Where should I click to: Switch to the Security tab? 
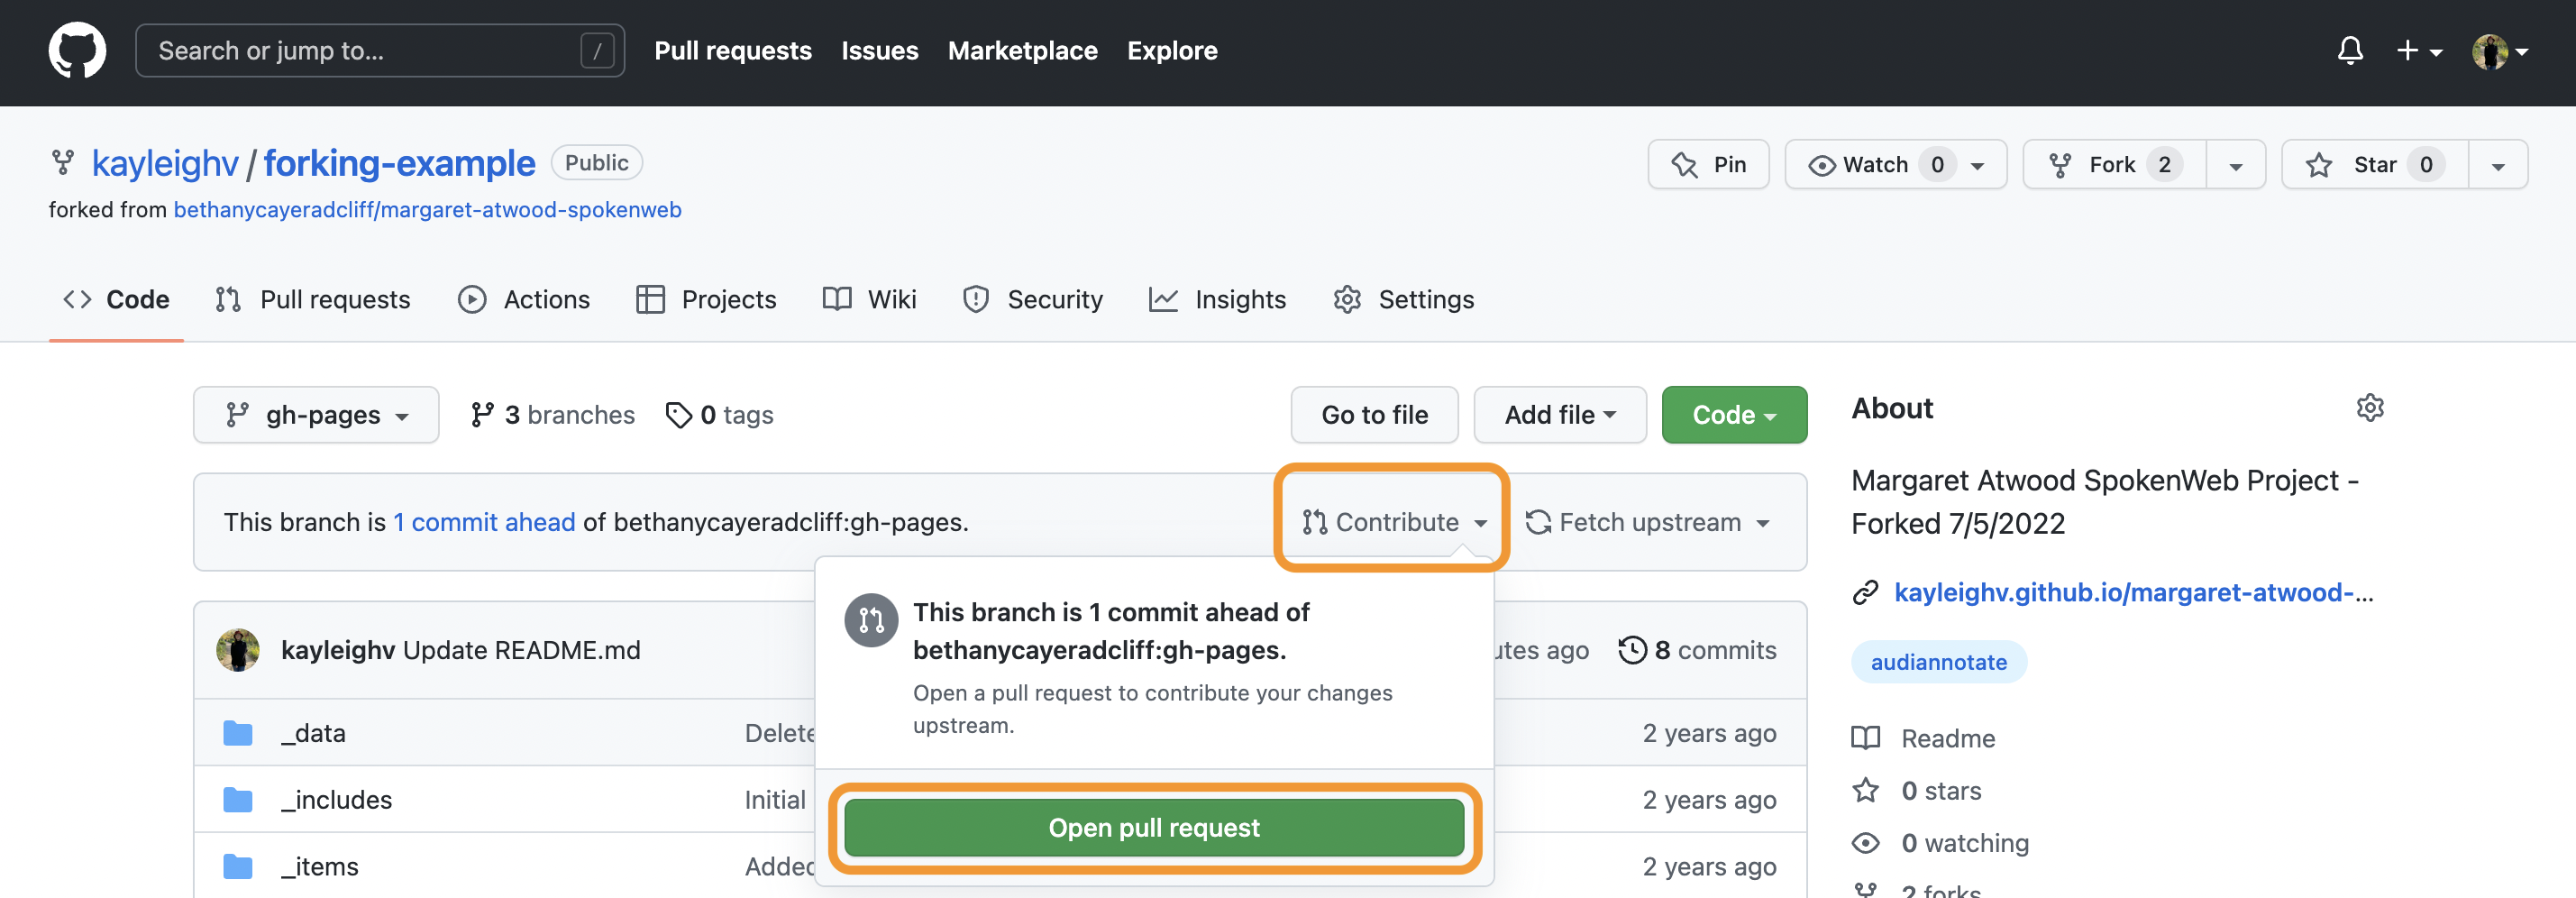click(x=1032, y=299)
